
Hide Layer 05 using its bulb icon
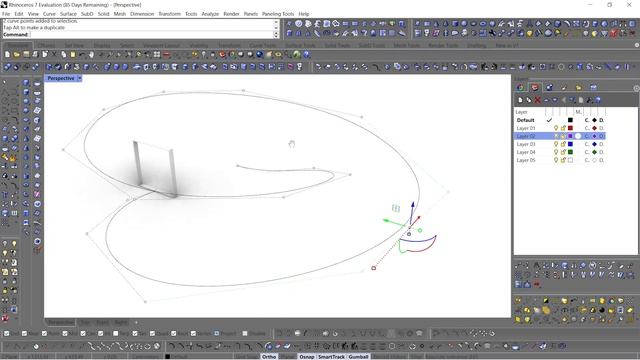[556, 160]
